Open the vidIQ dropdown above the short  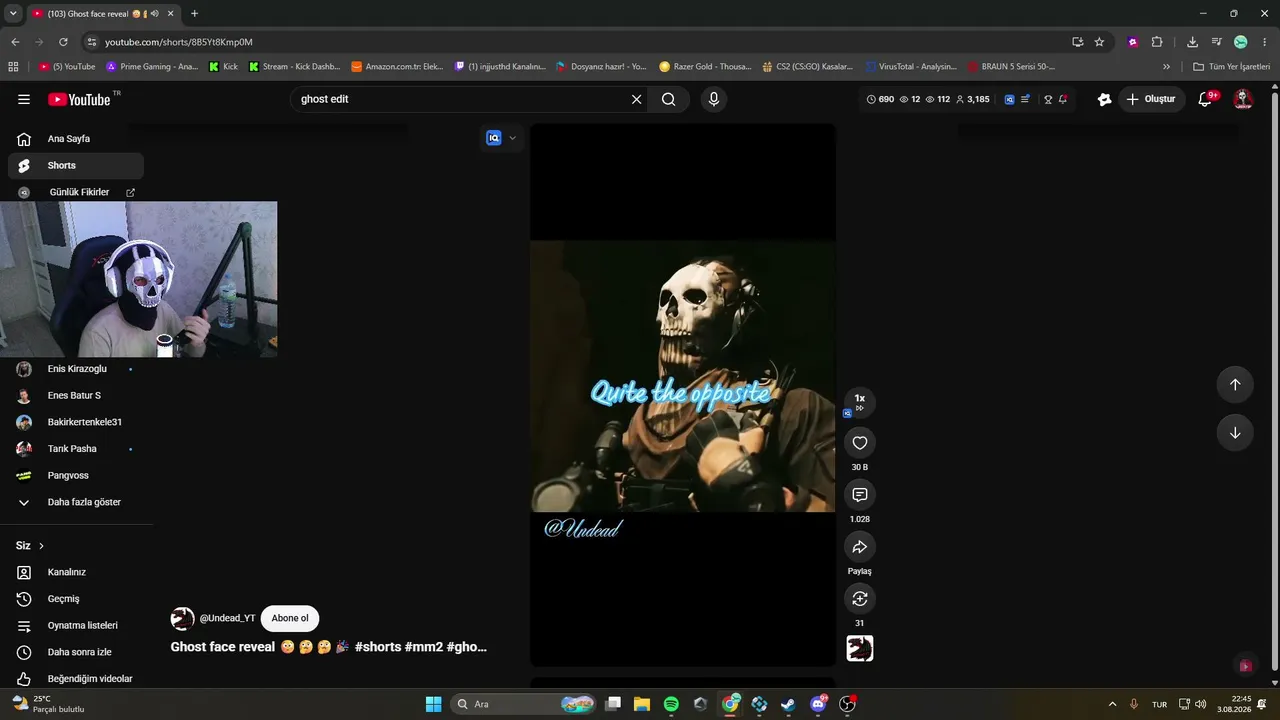[x=502, y=138]
